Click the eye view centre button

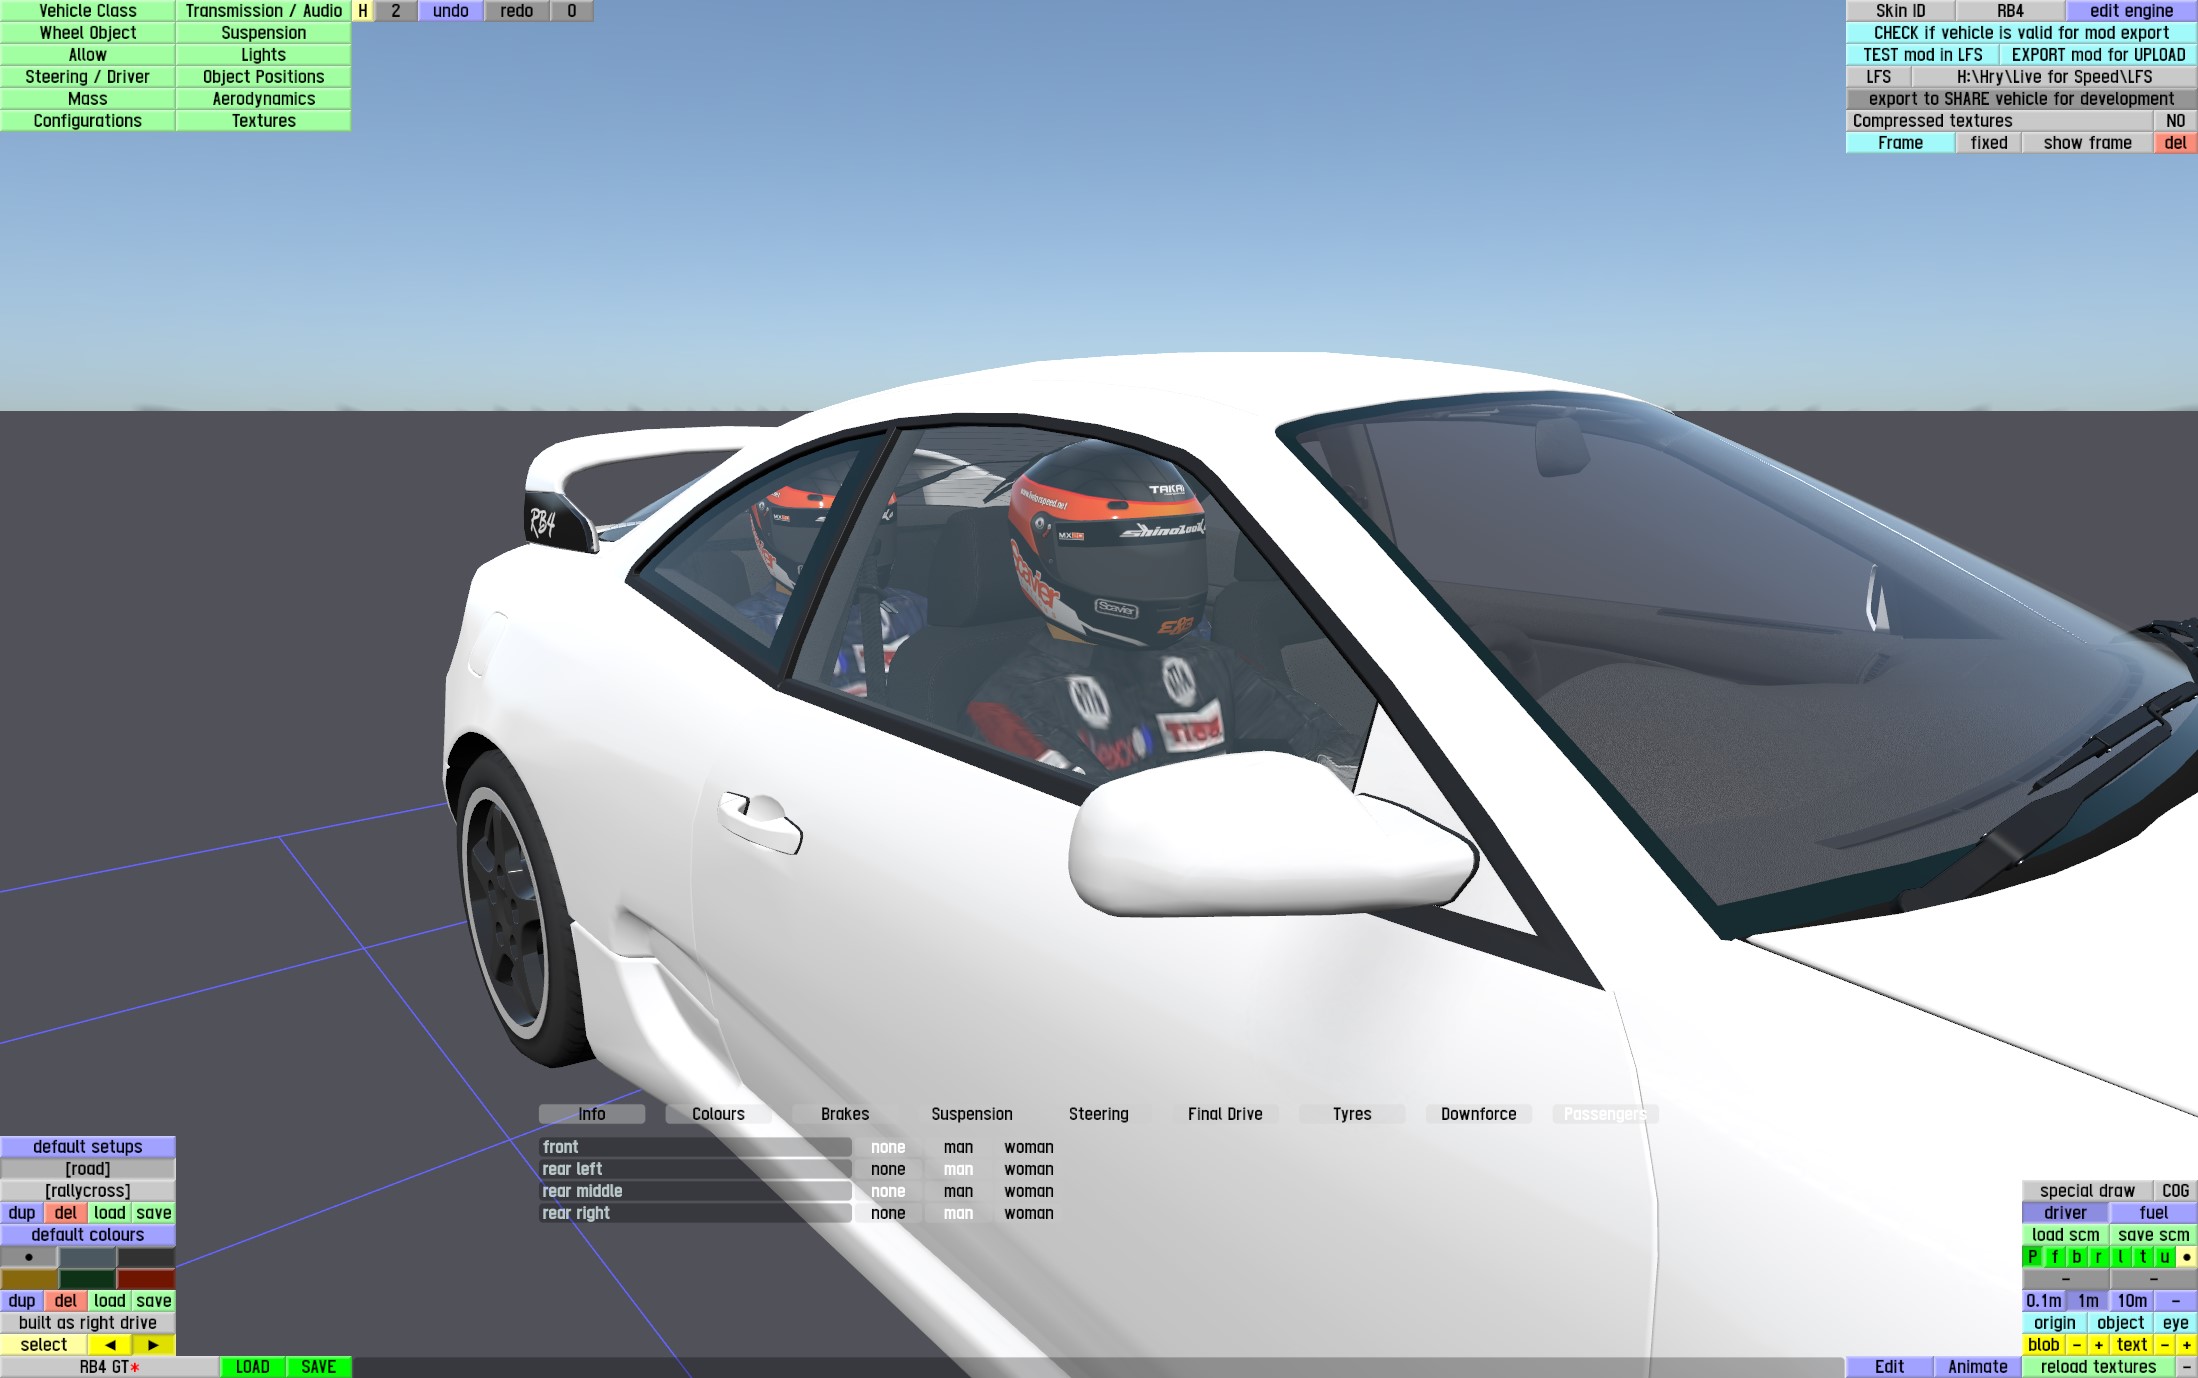[x=2175, y=1323]
